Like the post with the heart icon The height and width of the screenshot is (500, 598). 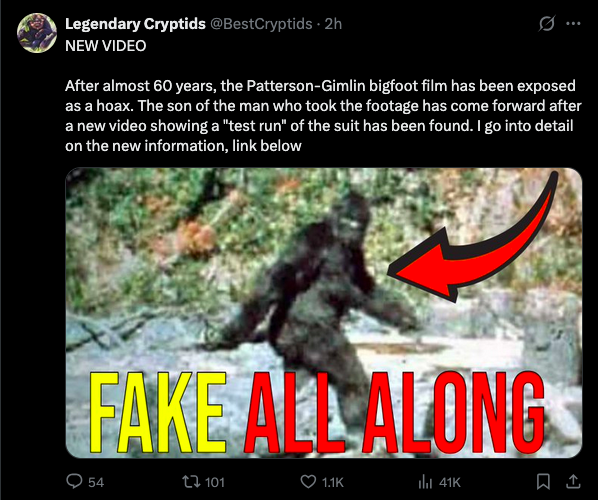(x=308, y=481)
